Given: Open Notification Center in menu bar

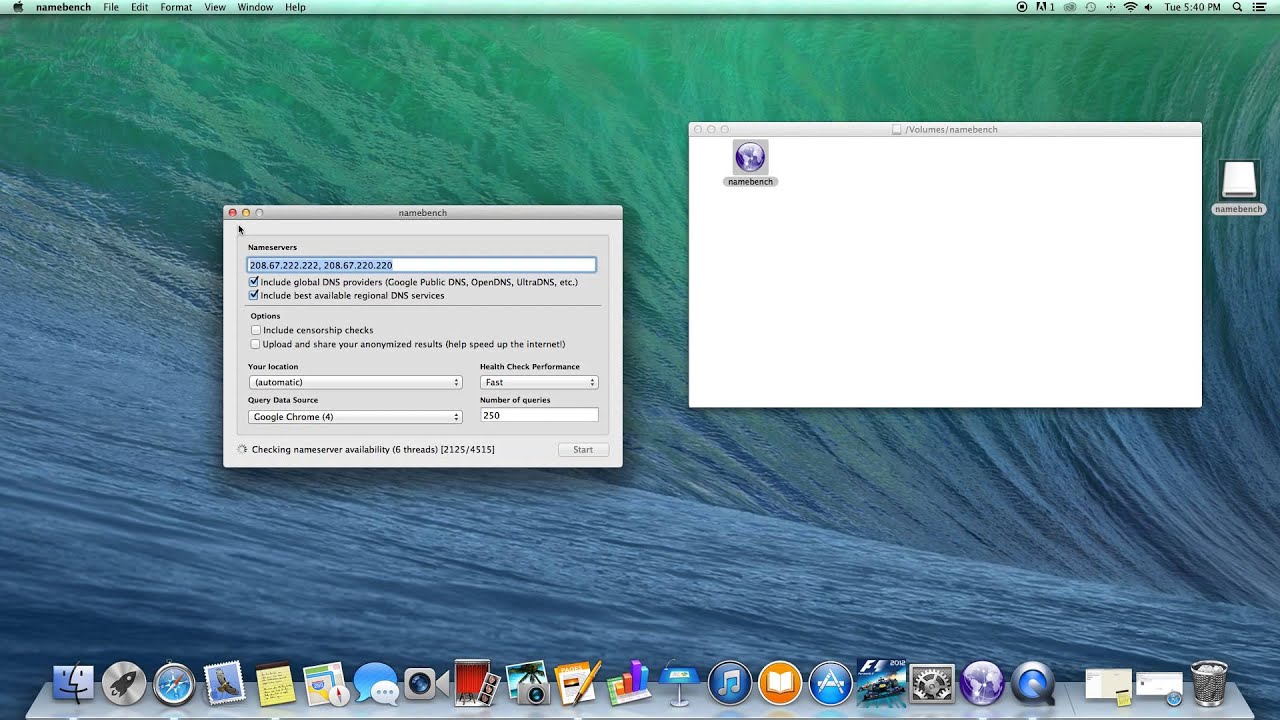Looking at the screenshot, I should tap(1259, 7).
